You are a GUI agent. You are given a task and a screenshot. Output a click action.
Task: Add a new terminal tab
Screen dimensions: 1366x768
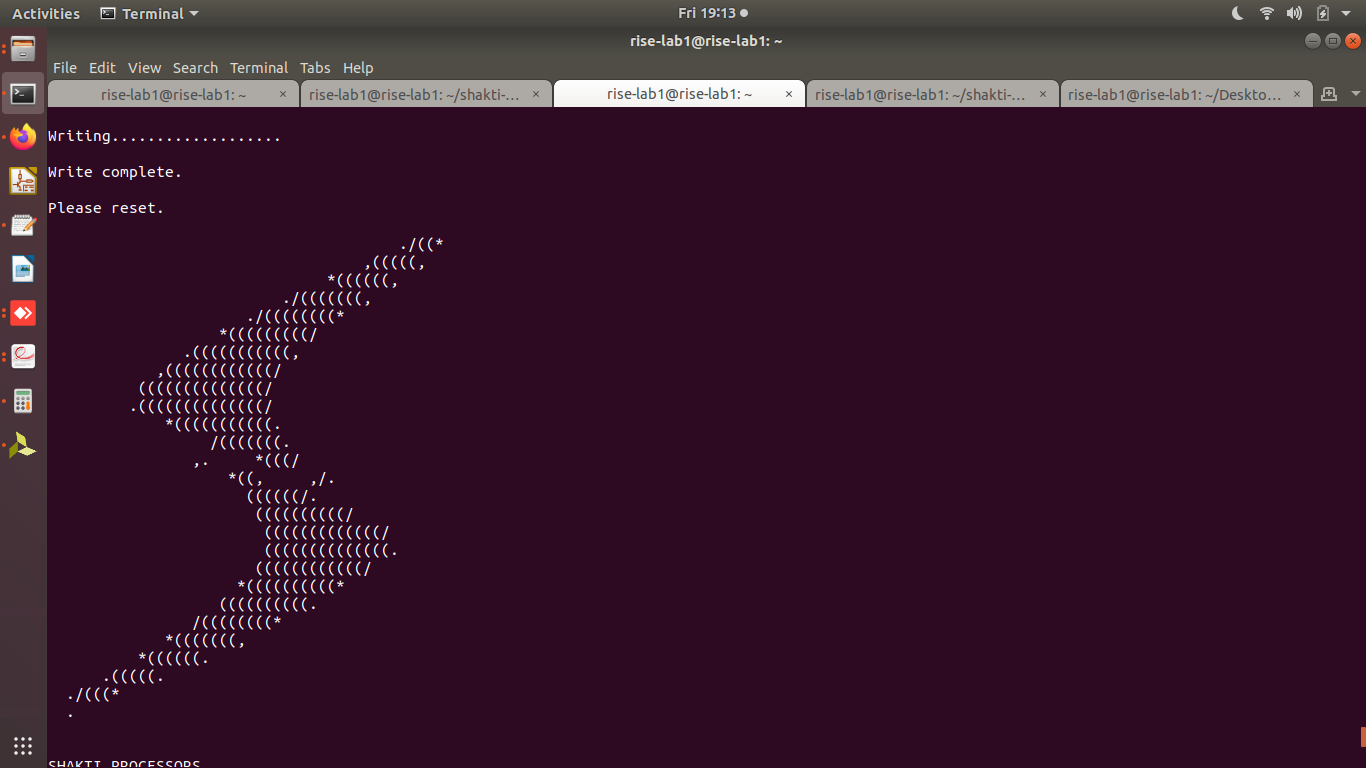[x=1329, y=94]
